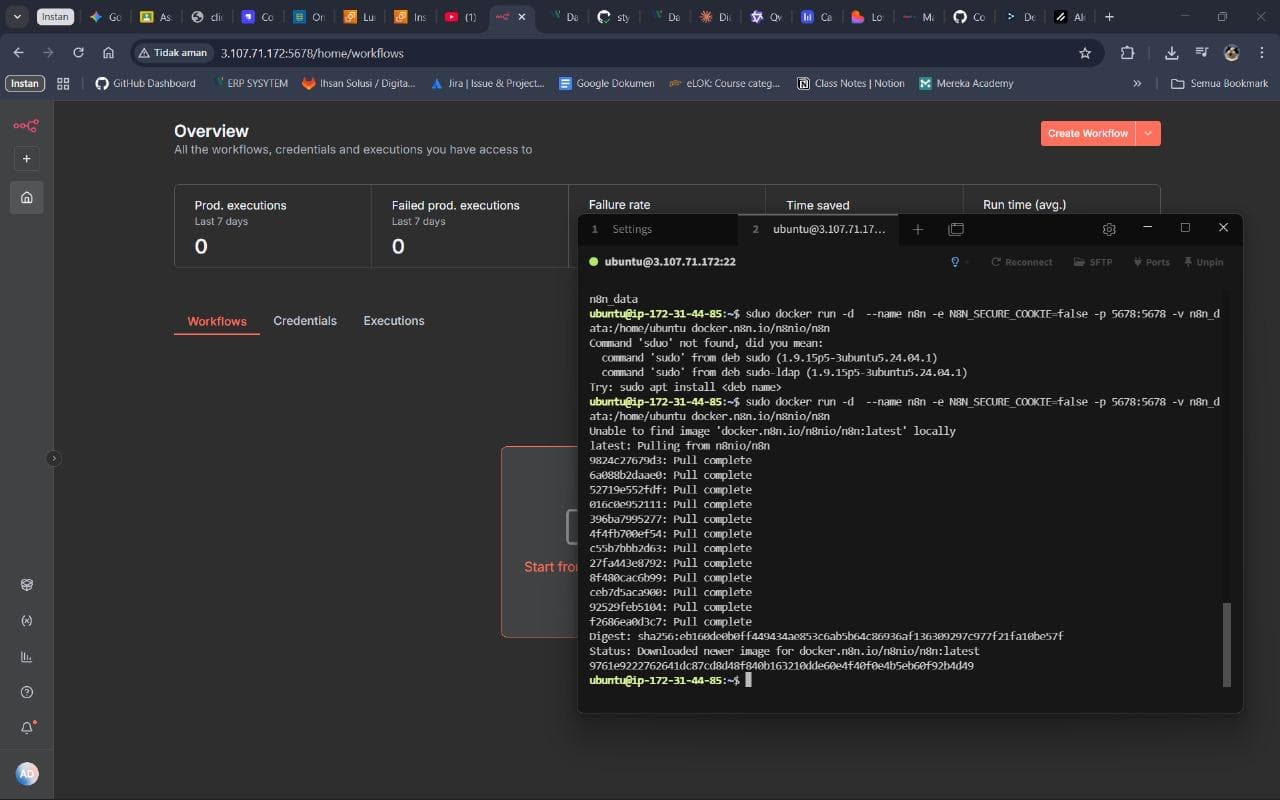Unpin the terminal session window
Image resolution: width=1280 pixels, height=800 pixels.
pos(1204,261)
